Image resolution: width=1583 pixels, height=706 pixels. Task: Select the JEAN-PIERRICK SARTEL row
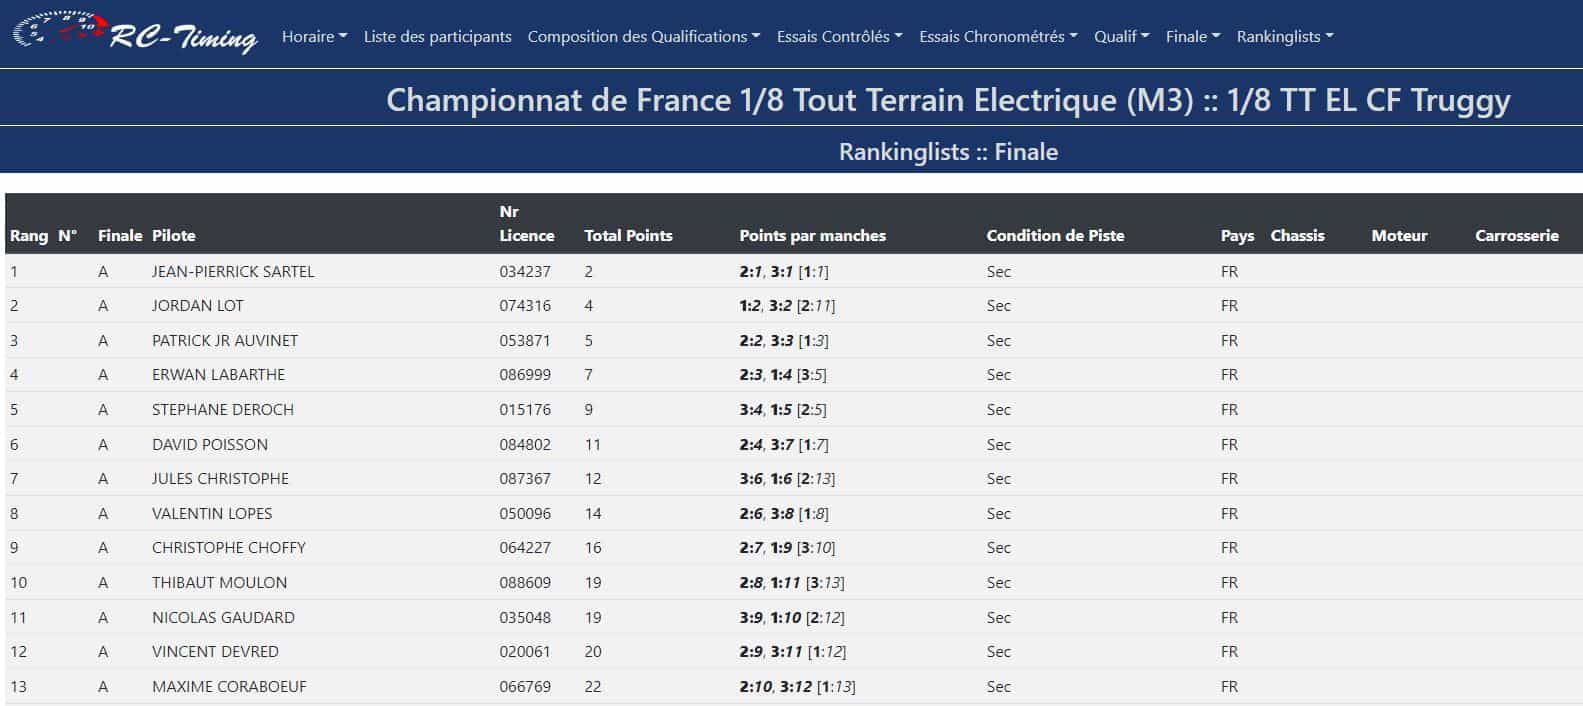coord(233,272)
